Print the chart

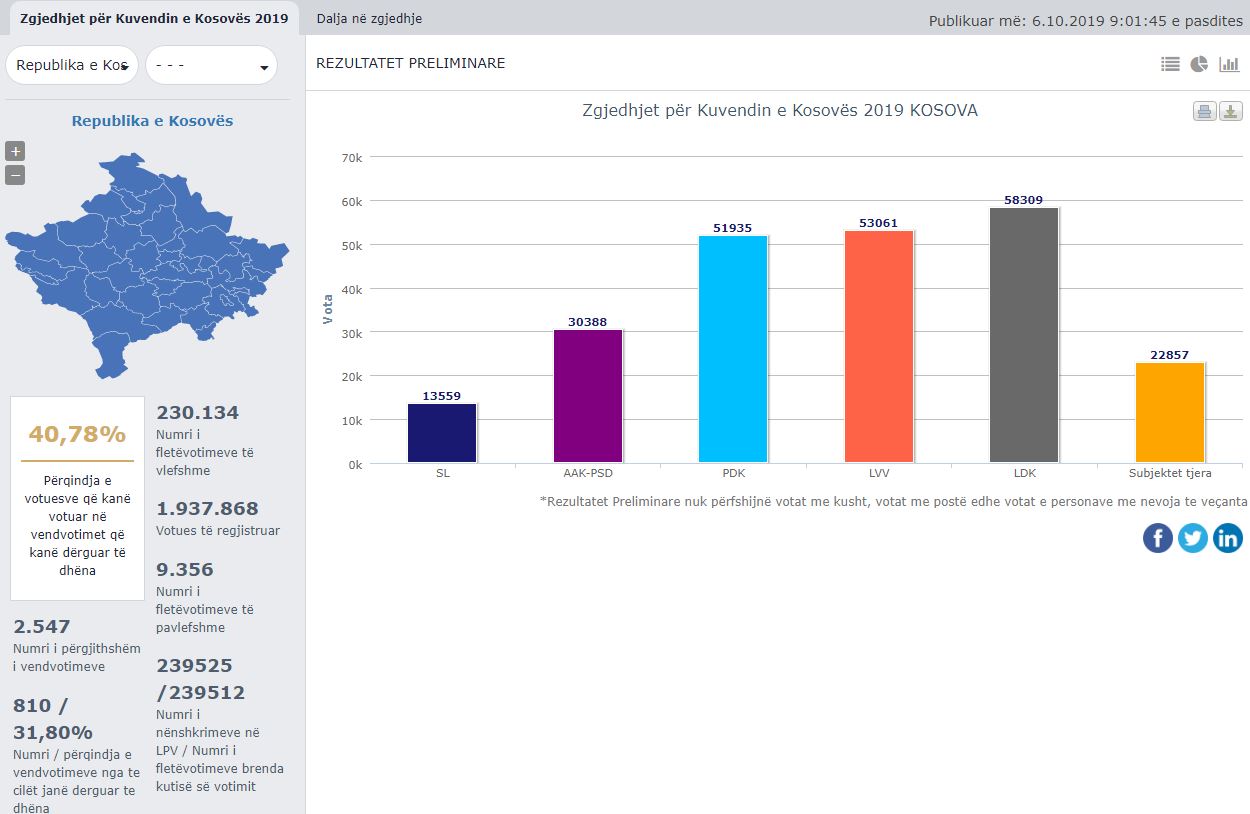1204,111
